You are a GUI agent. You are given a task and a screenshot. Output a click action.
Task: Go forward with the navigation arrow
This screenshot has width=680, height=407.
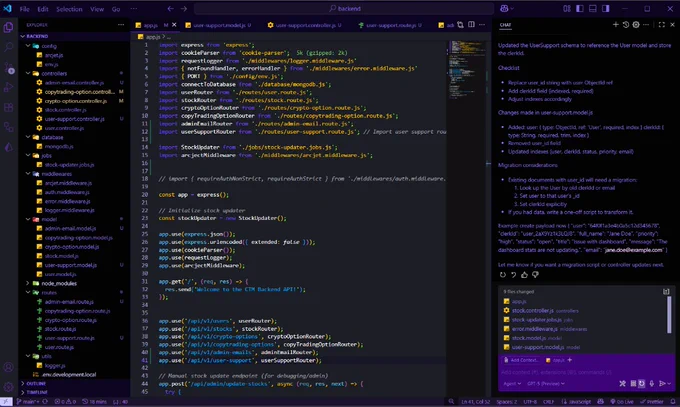tap(184, 8)
